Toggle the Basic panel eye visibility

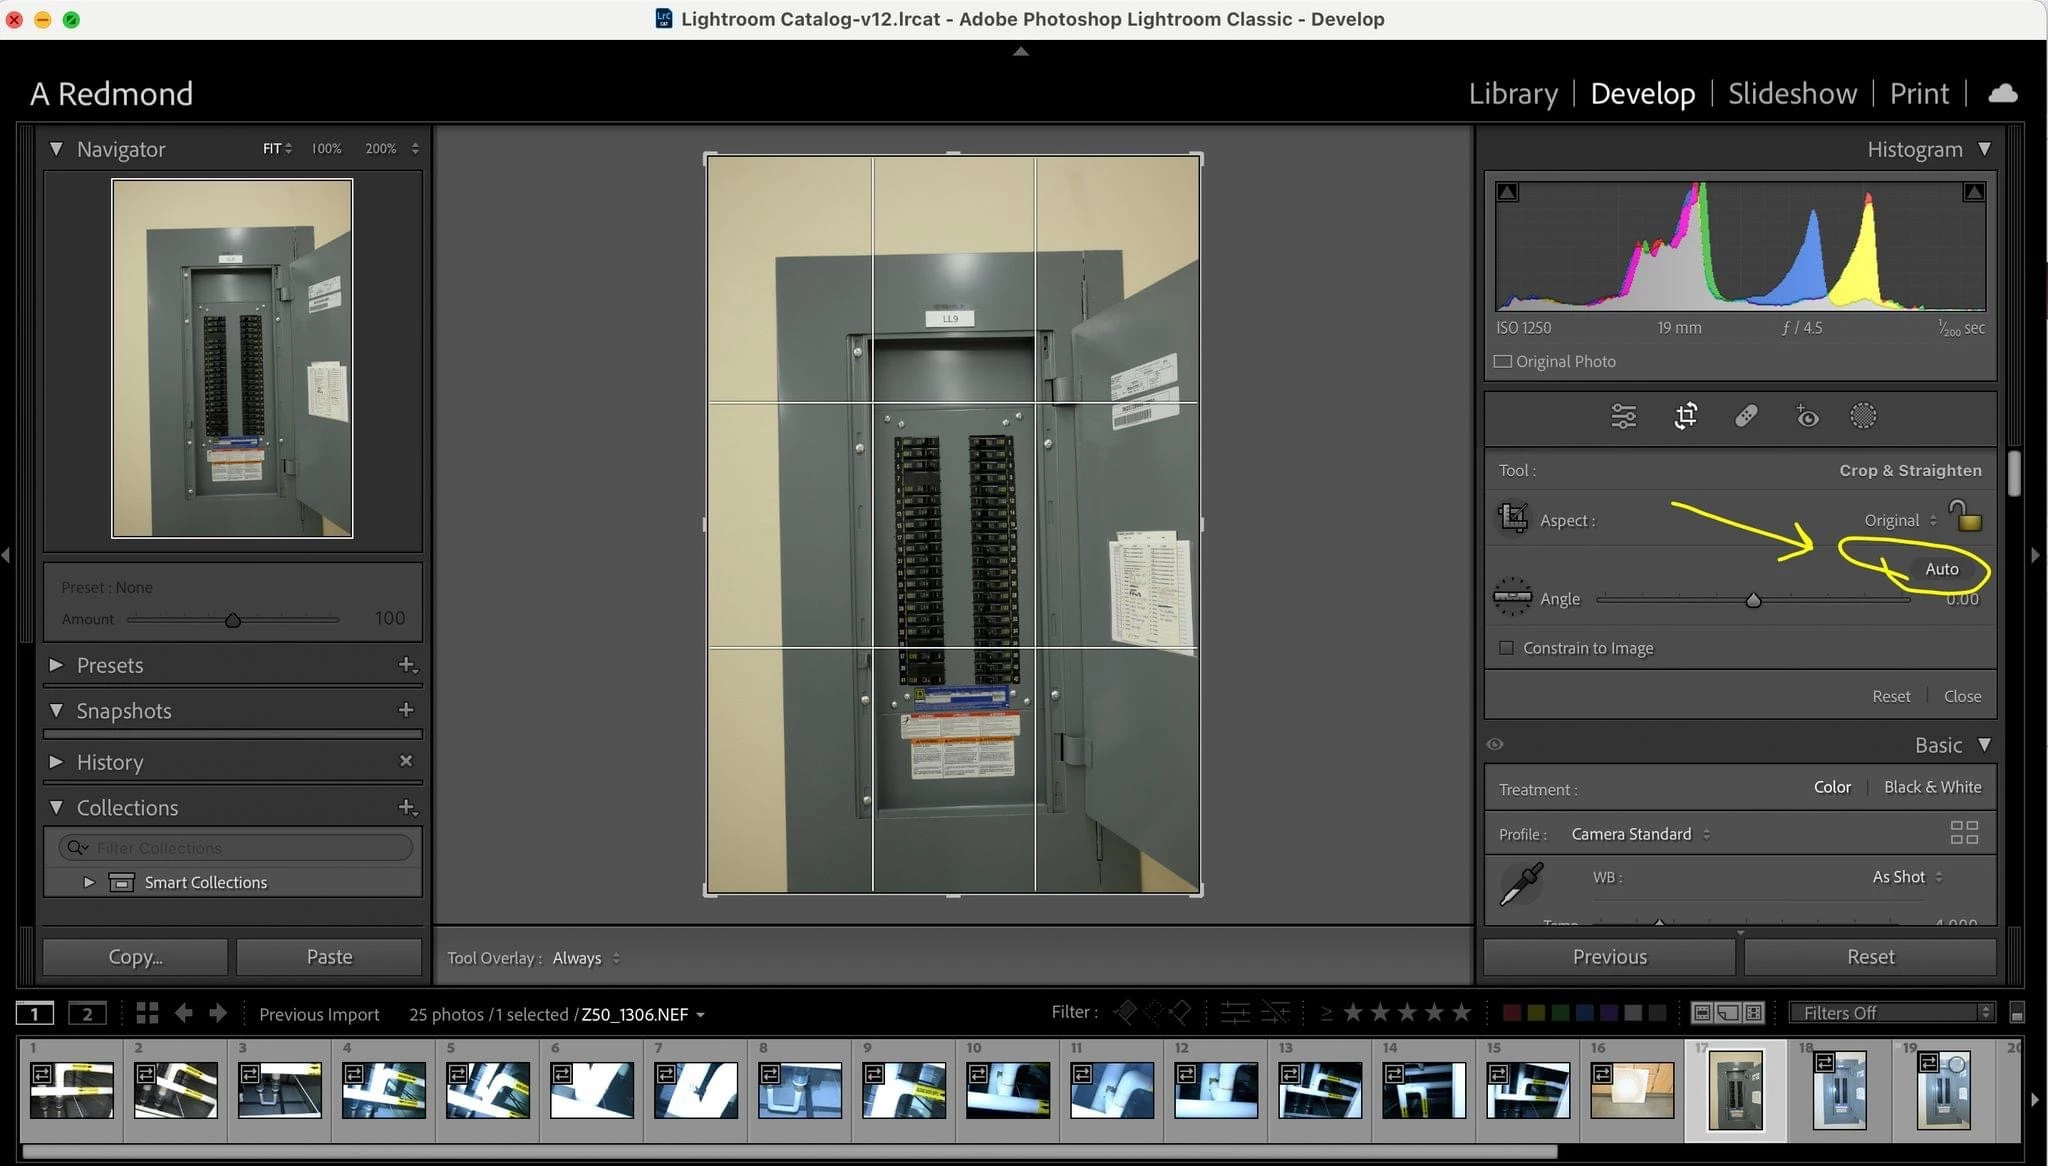[x=1495, y=744]
